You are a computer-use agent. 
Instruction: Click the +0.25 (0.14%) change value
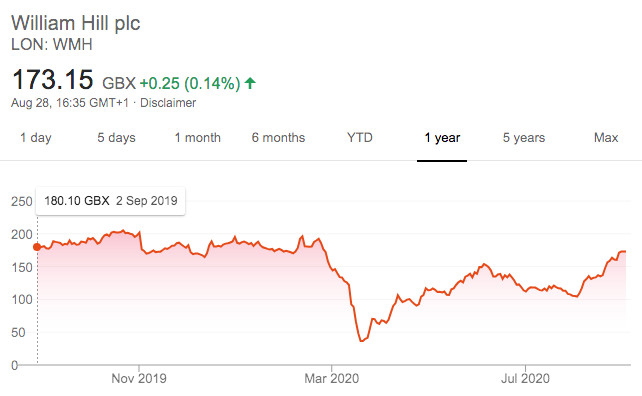[x=190, y=83]
